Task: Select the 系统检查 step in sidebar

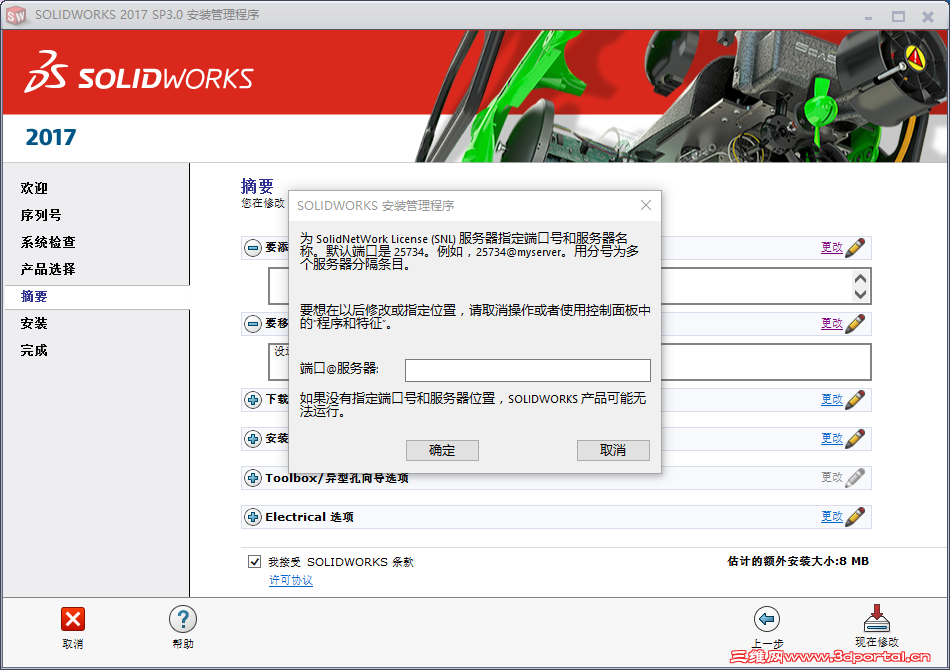Action: 48,242
